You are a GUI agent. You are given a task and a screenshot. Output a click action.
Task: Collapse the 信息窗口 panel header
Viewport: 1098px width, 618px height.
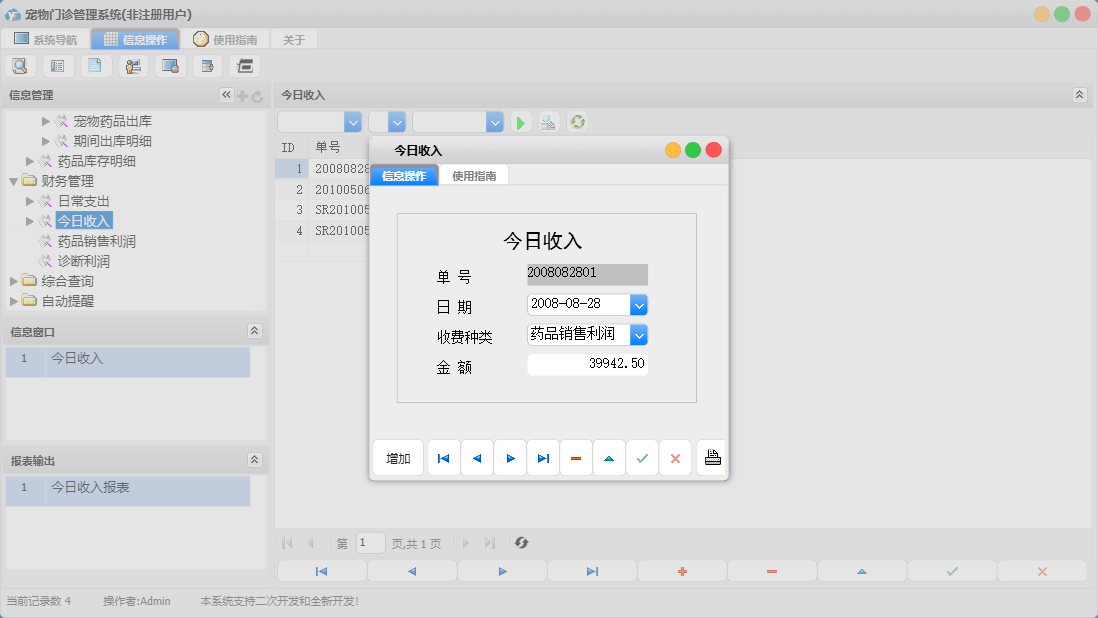click(256, 330)
